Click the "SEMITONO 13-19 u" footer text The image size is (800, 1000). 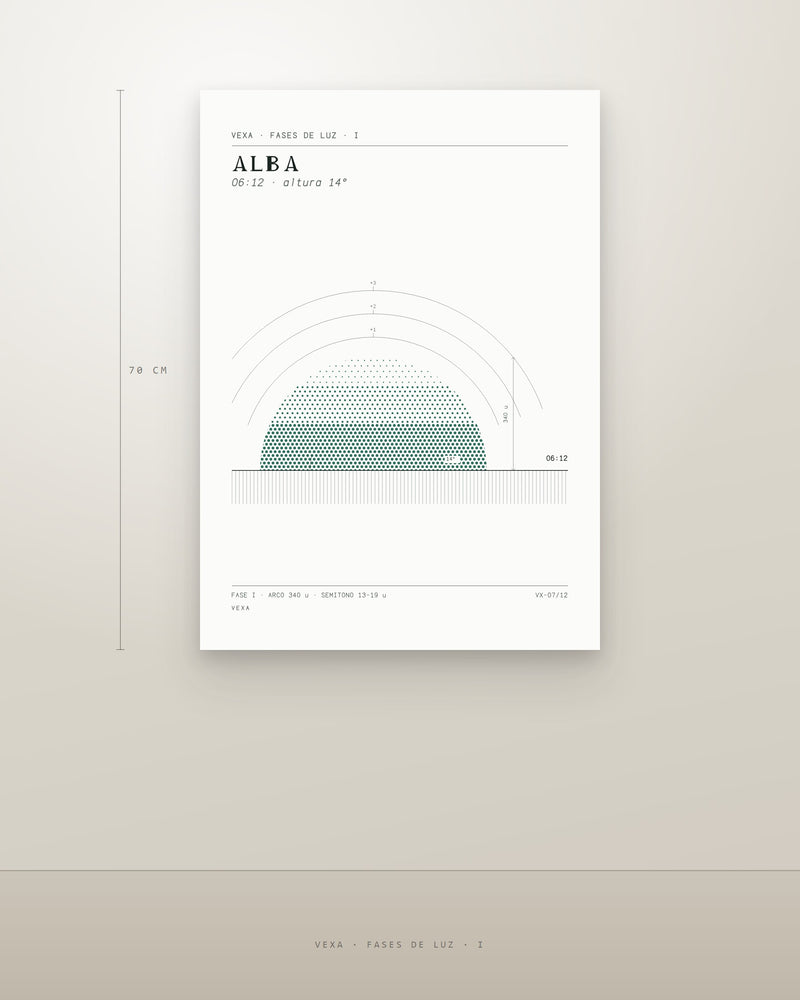click(353, 595)
